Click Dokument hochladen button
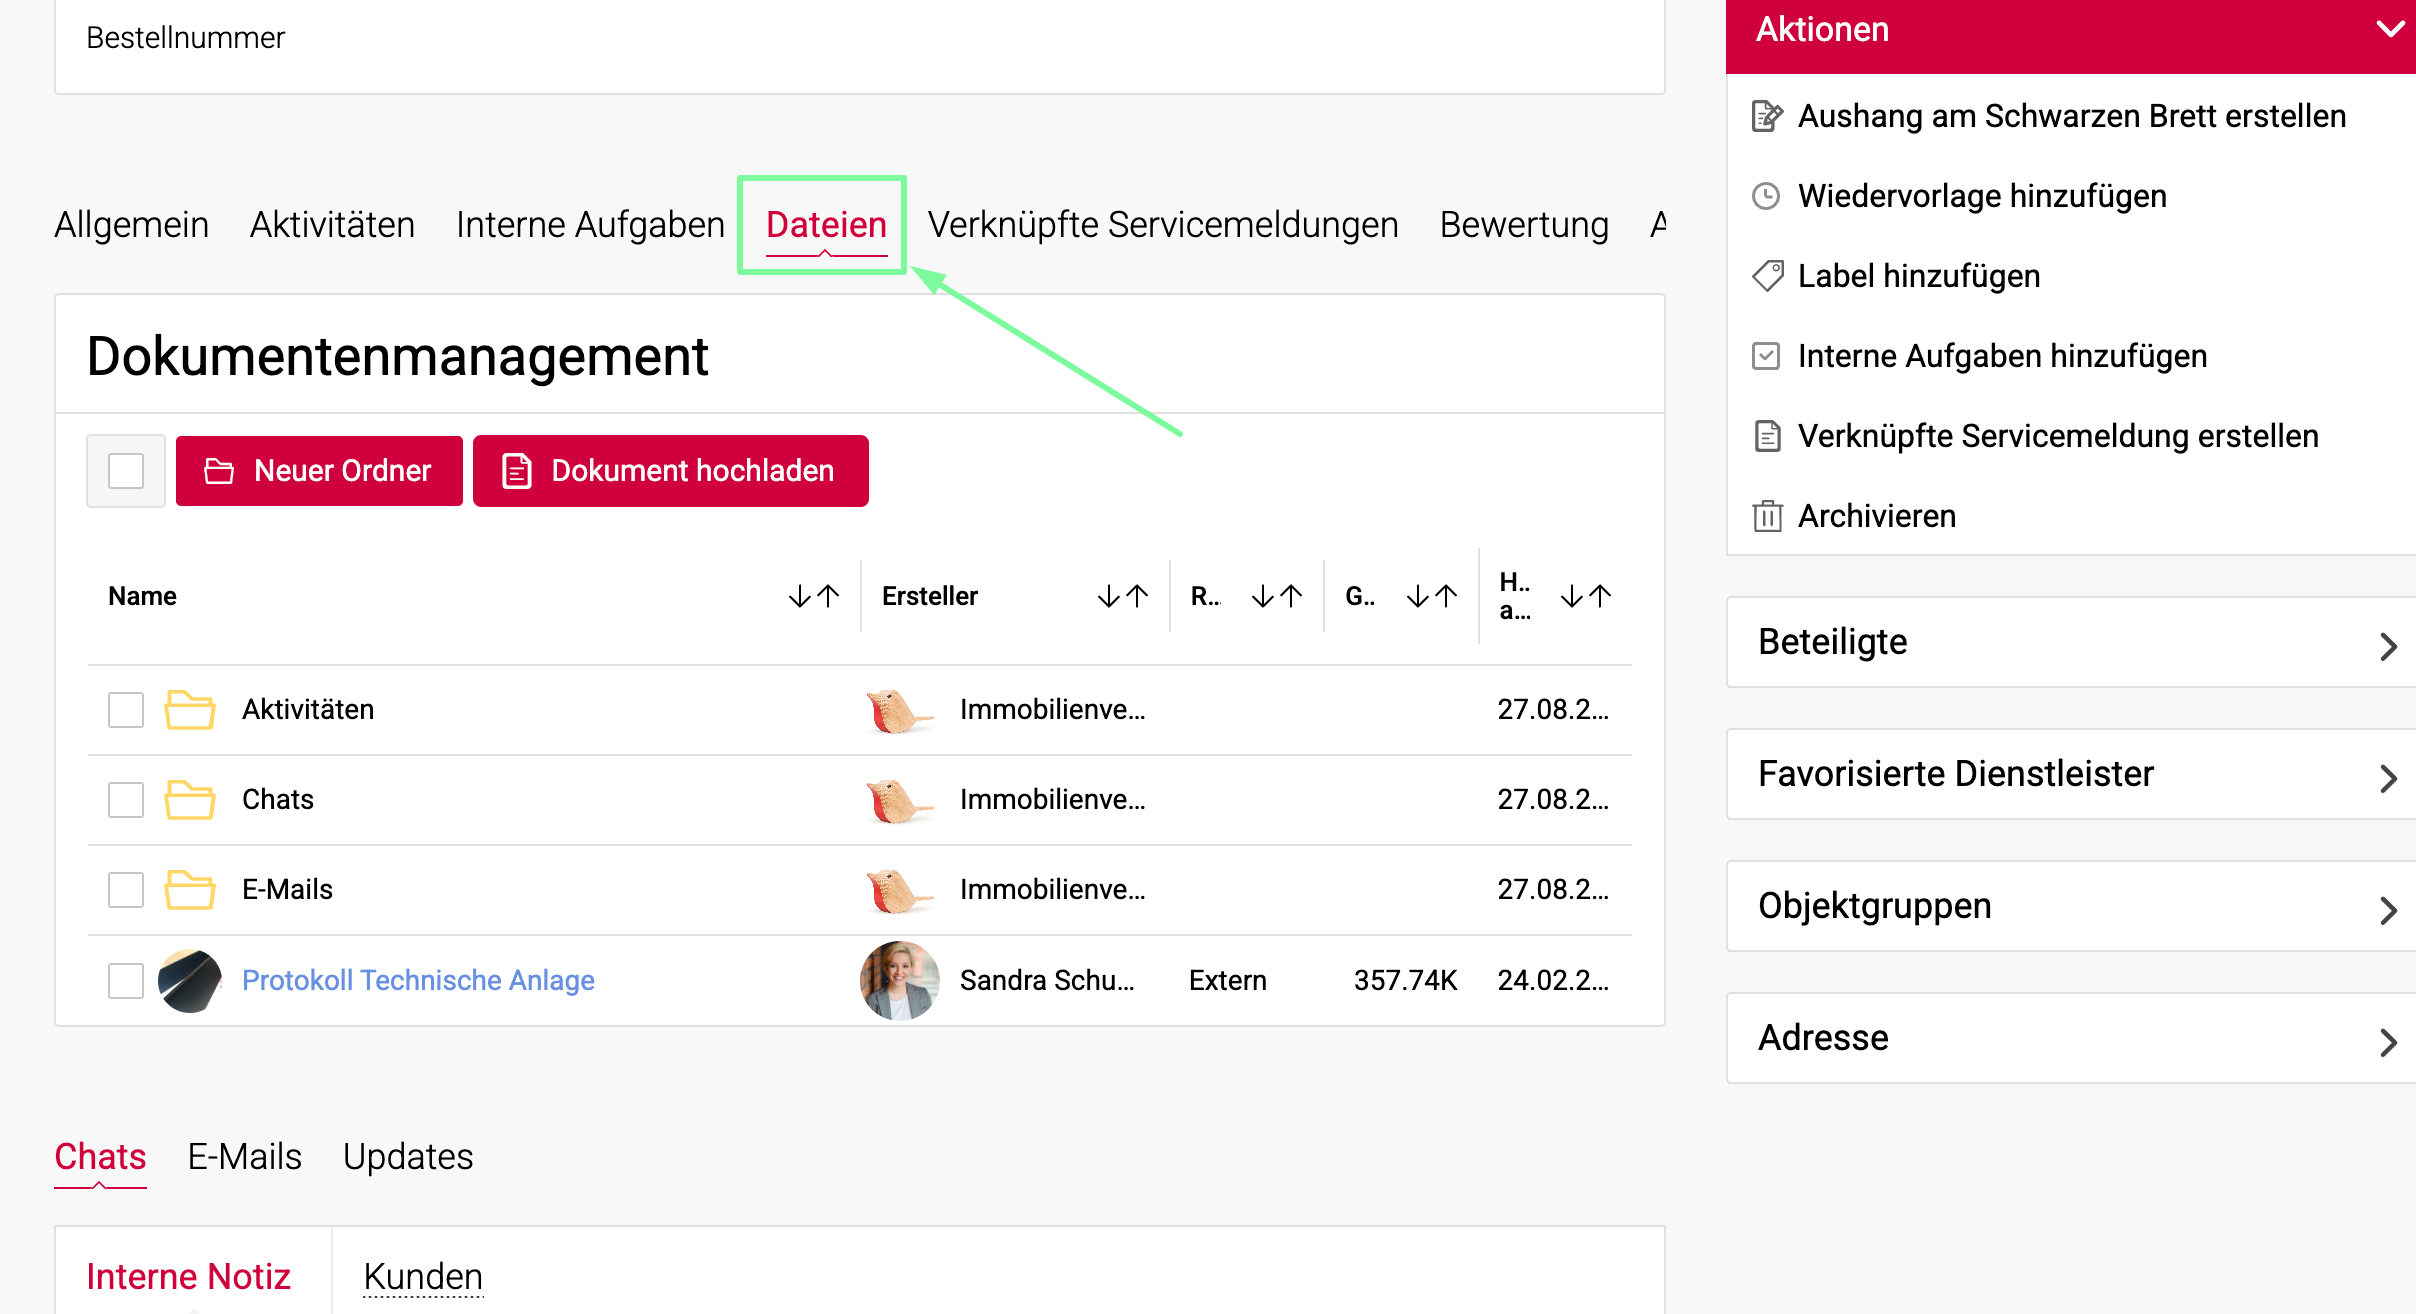Screen dimensions: 2416x1314 tap(670, 471)
